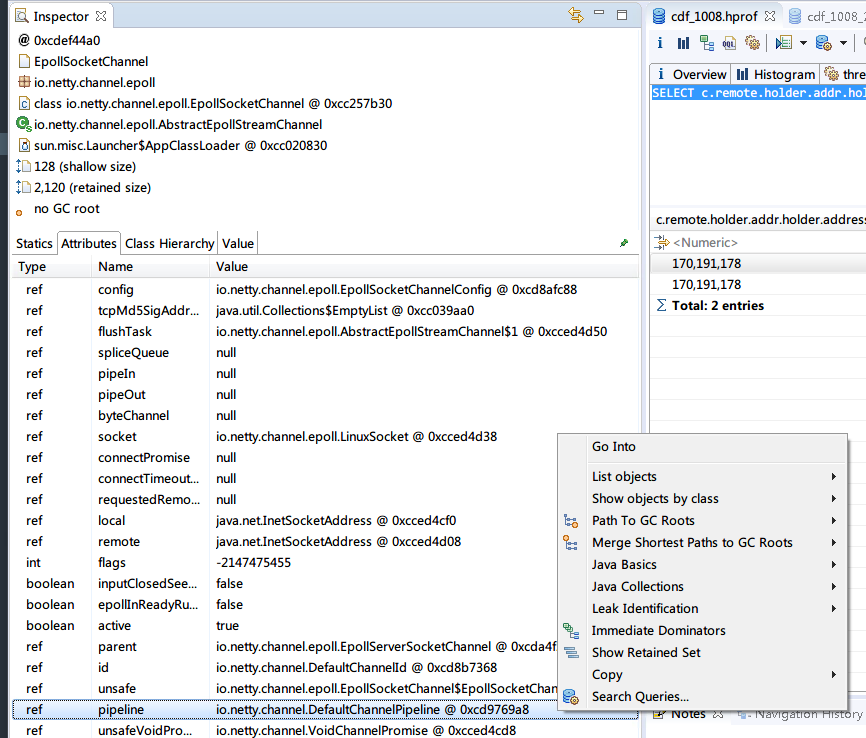The image size is (866, 738).
Task: Open the Java Collections submenu
Action: click(x=703, y=587)
